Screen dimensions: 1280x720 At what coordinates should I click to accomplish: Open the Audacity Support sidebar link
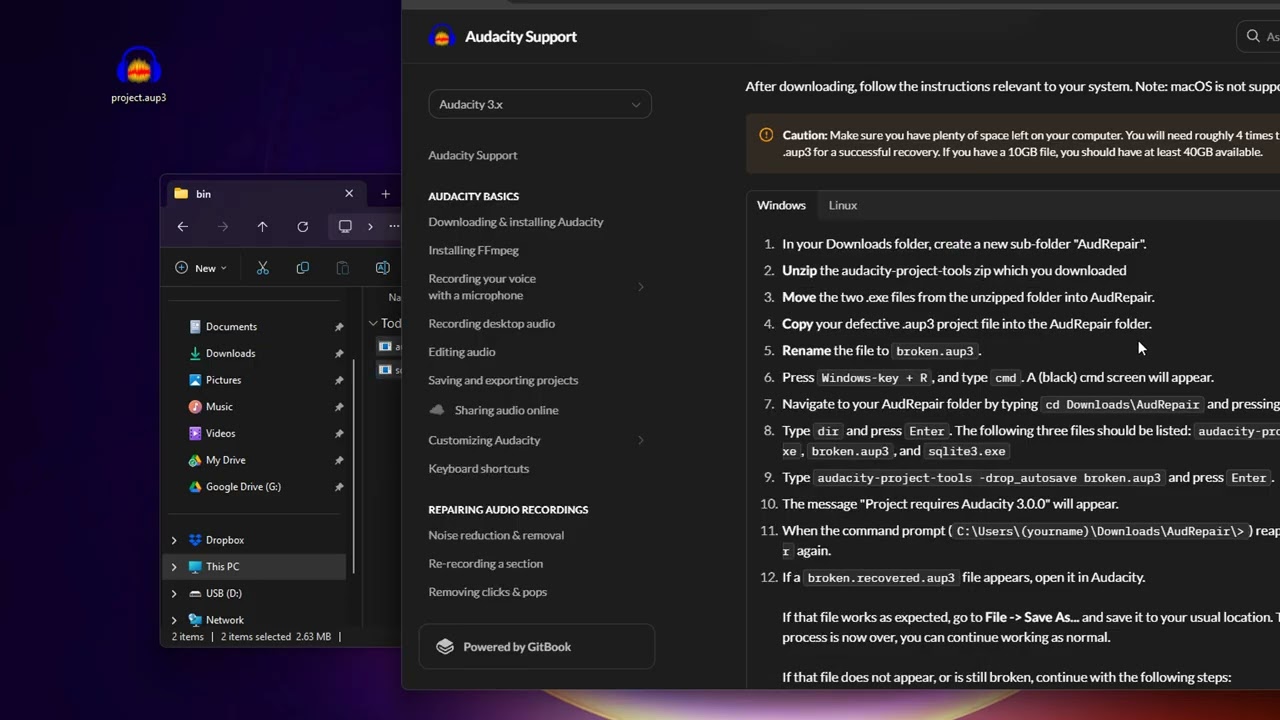pos(473,155)
